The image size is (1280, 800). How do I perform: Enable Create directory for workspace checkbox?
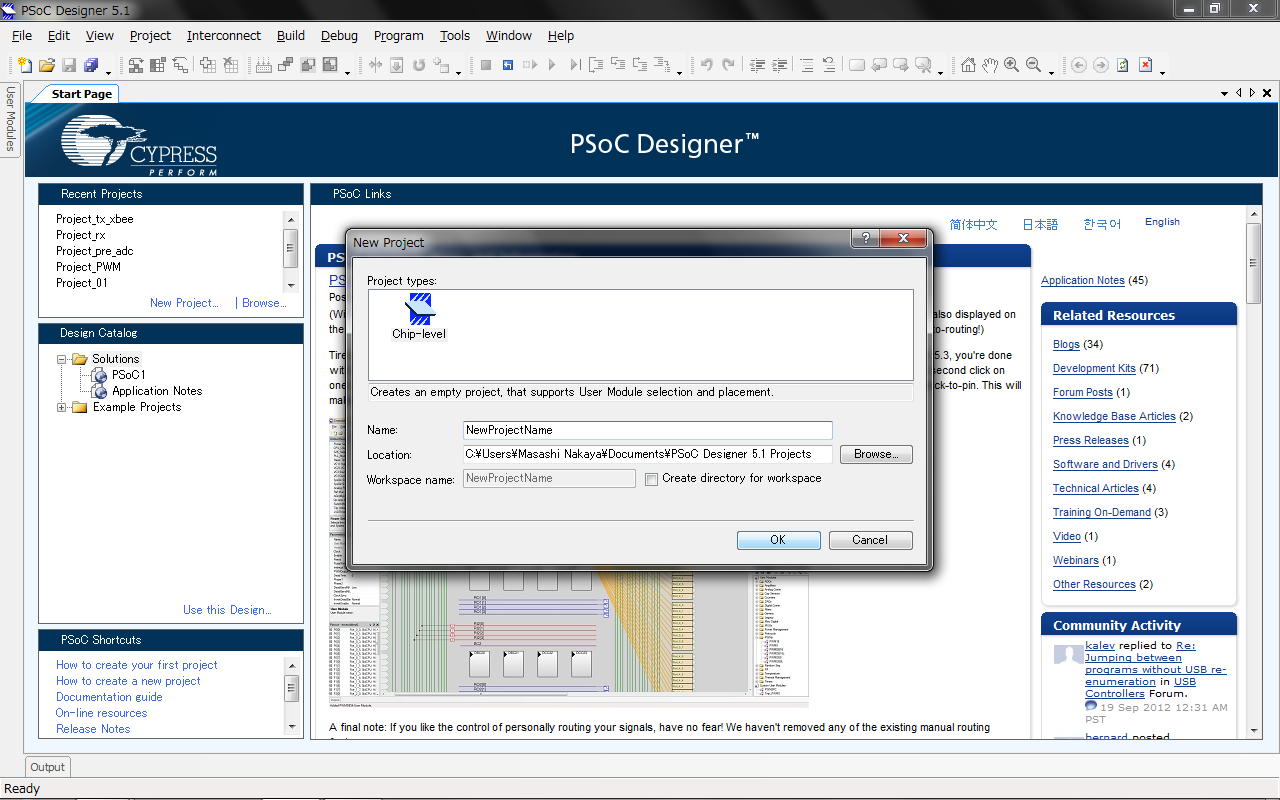[651, 479]
